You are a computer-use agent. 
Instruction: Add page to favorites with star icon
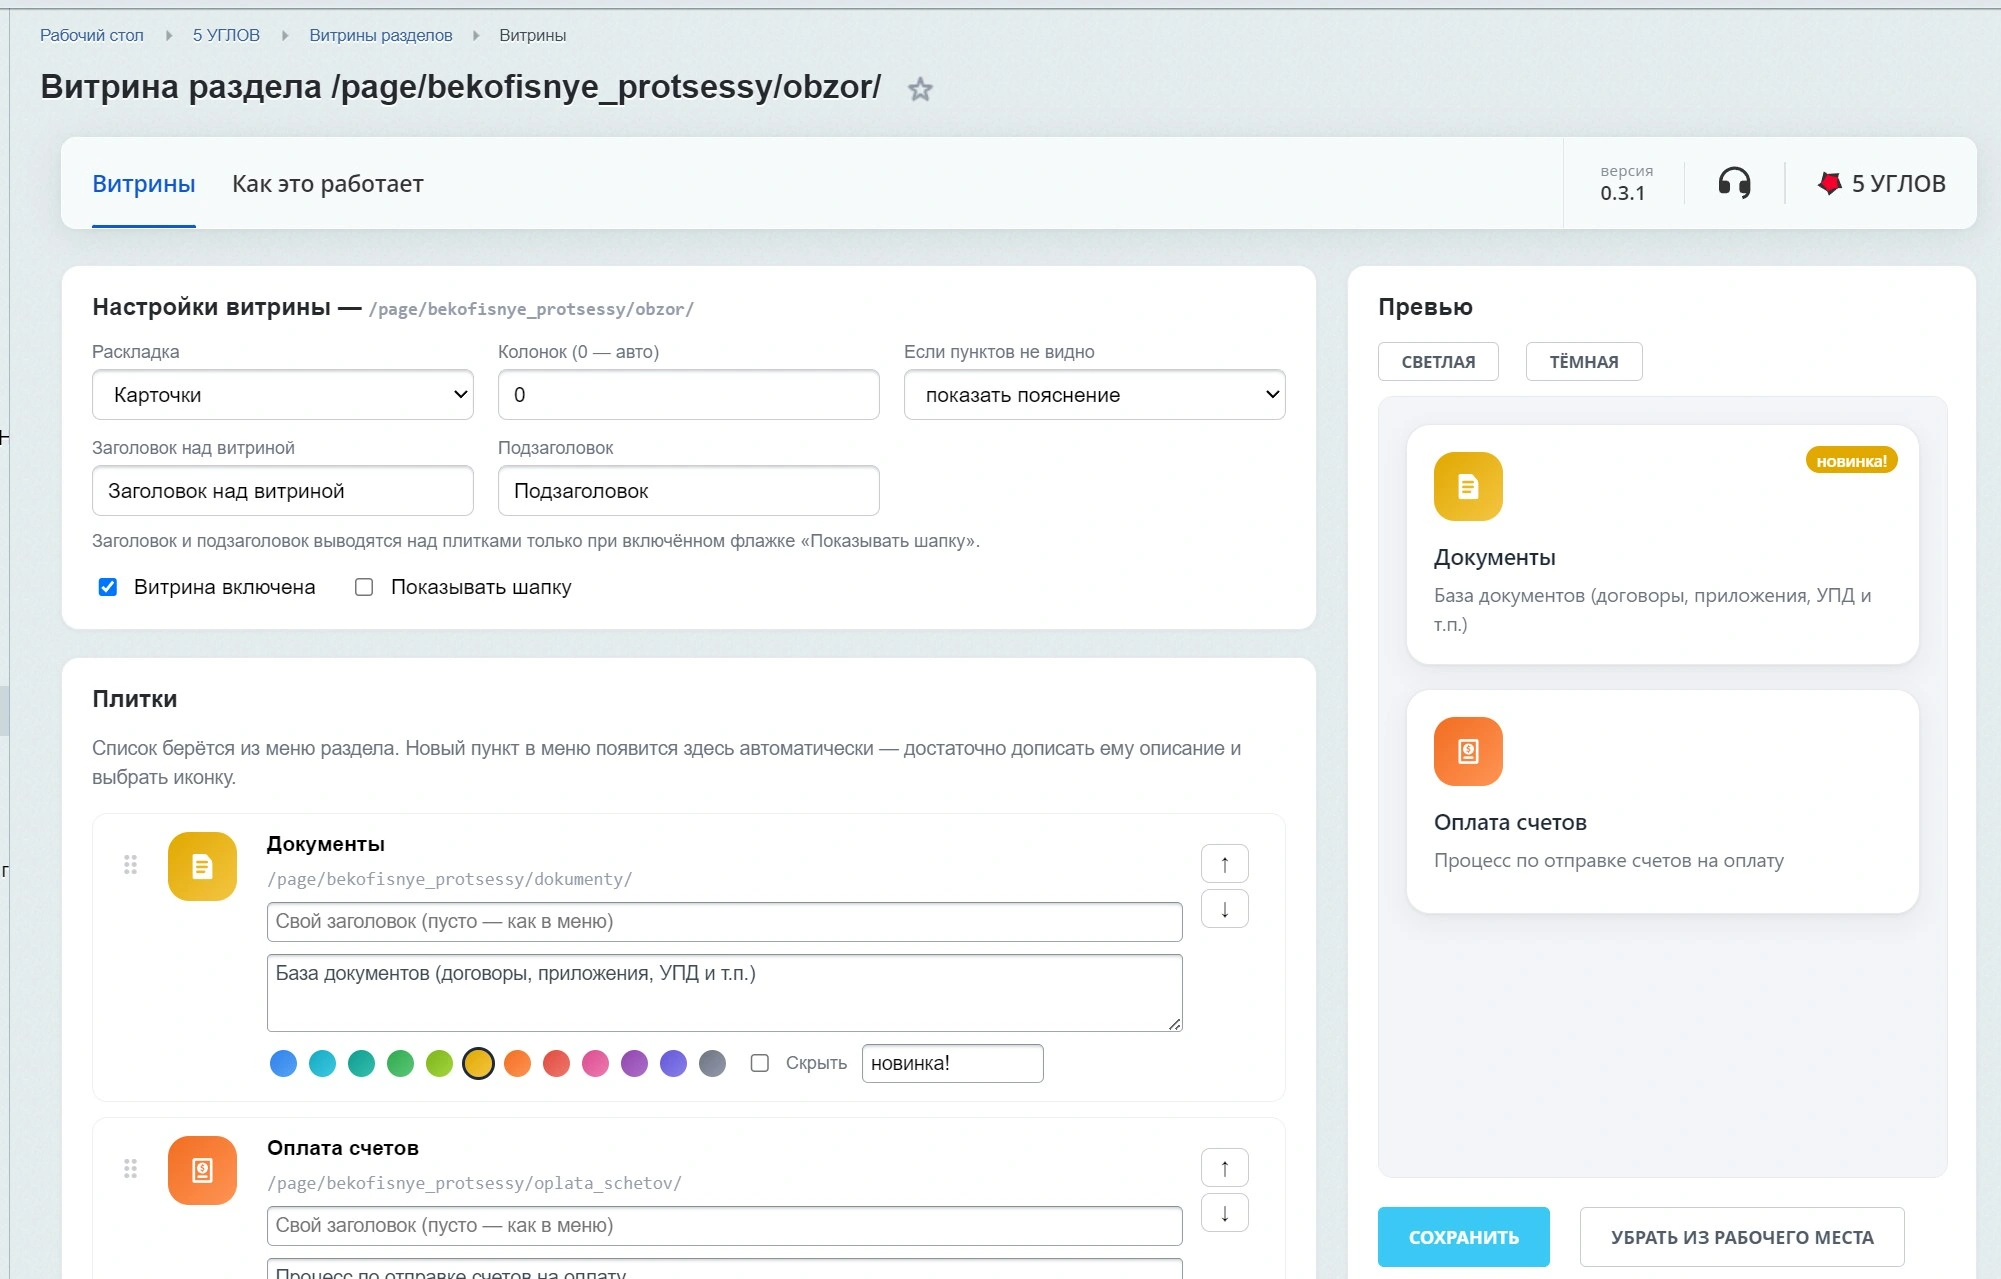920,89
